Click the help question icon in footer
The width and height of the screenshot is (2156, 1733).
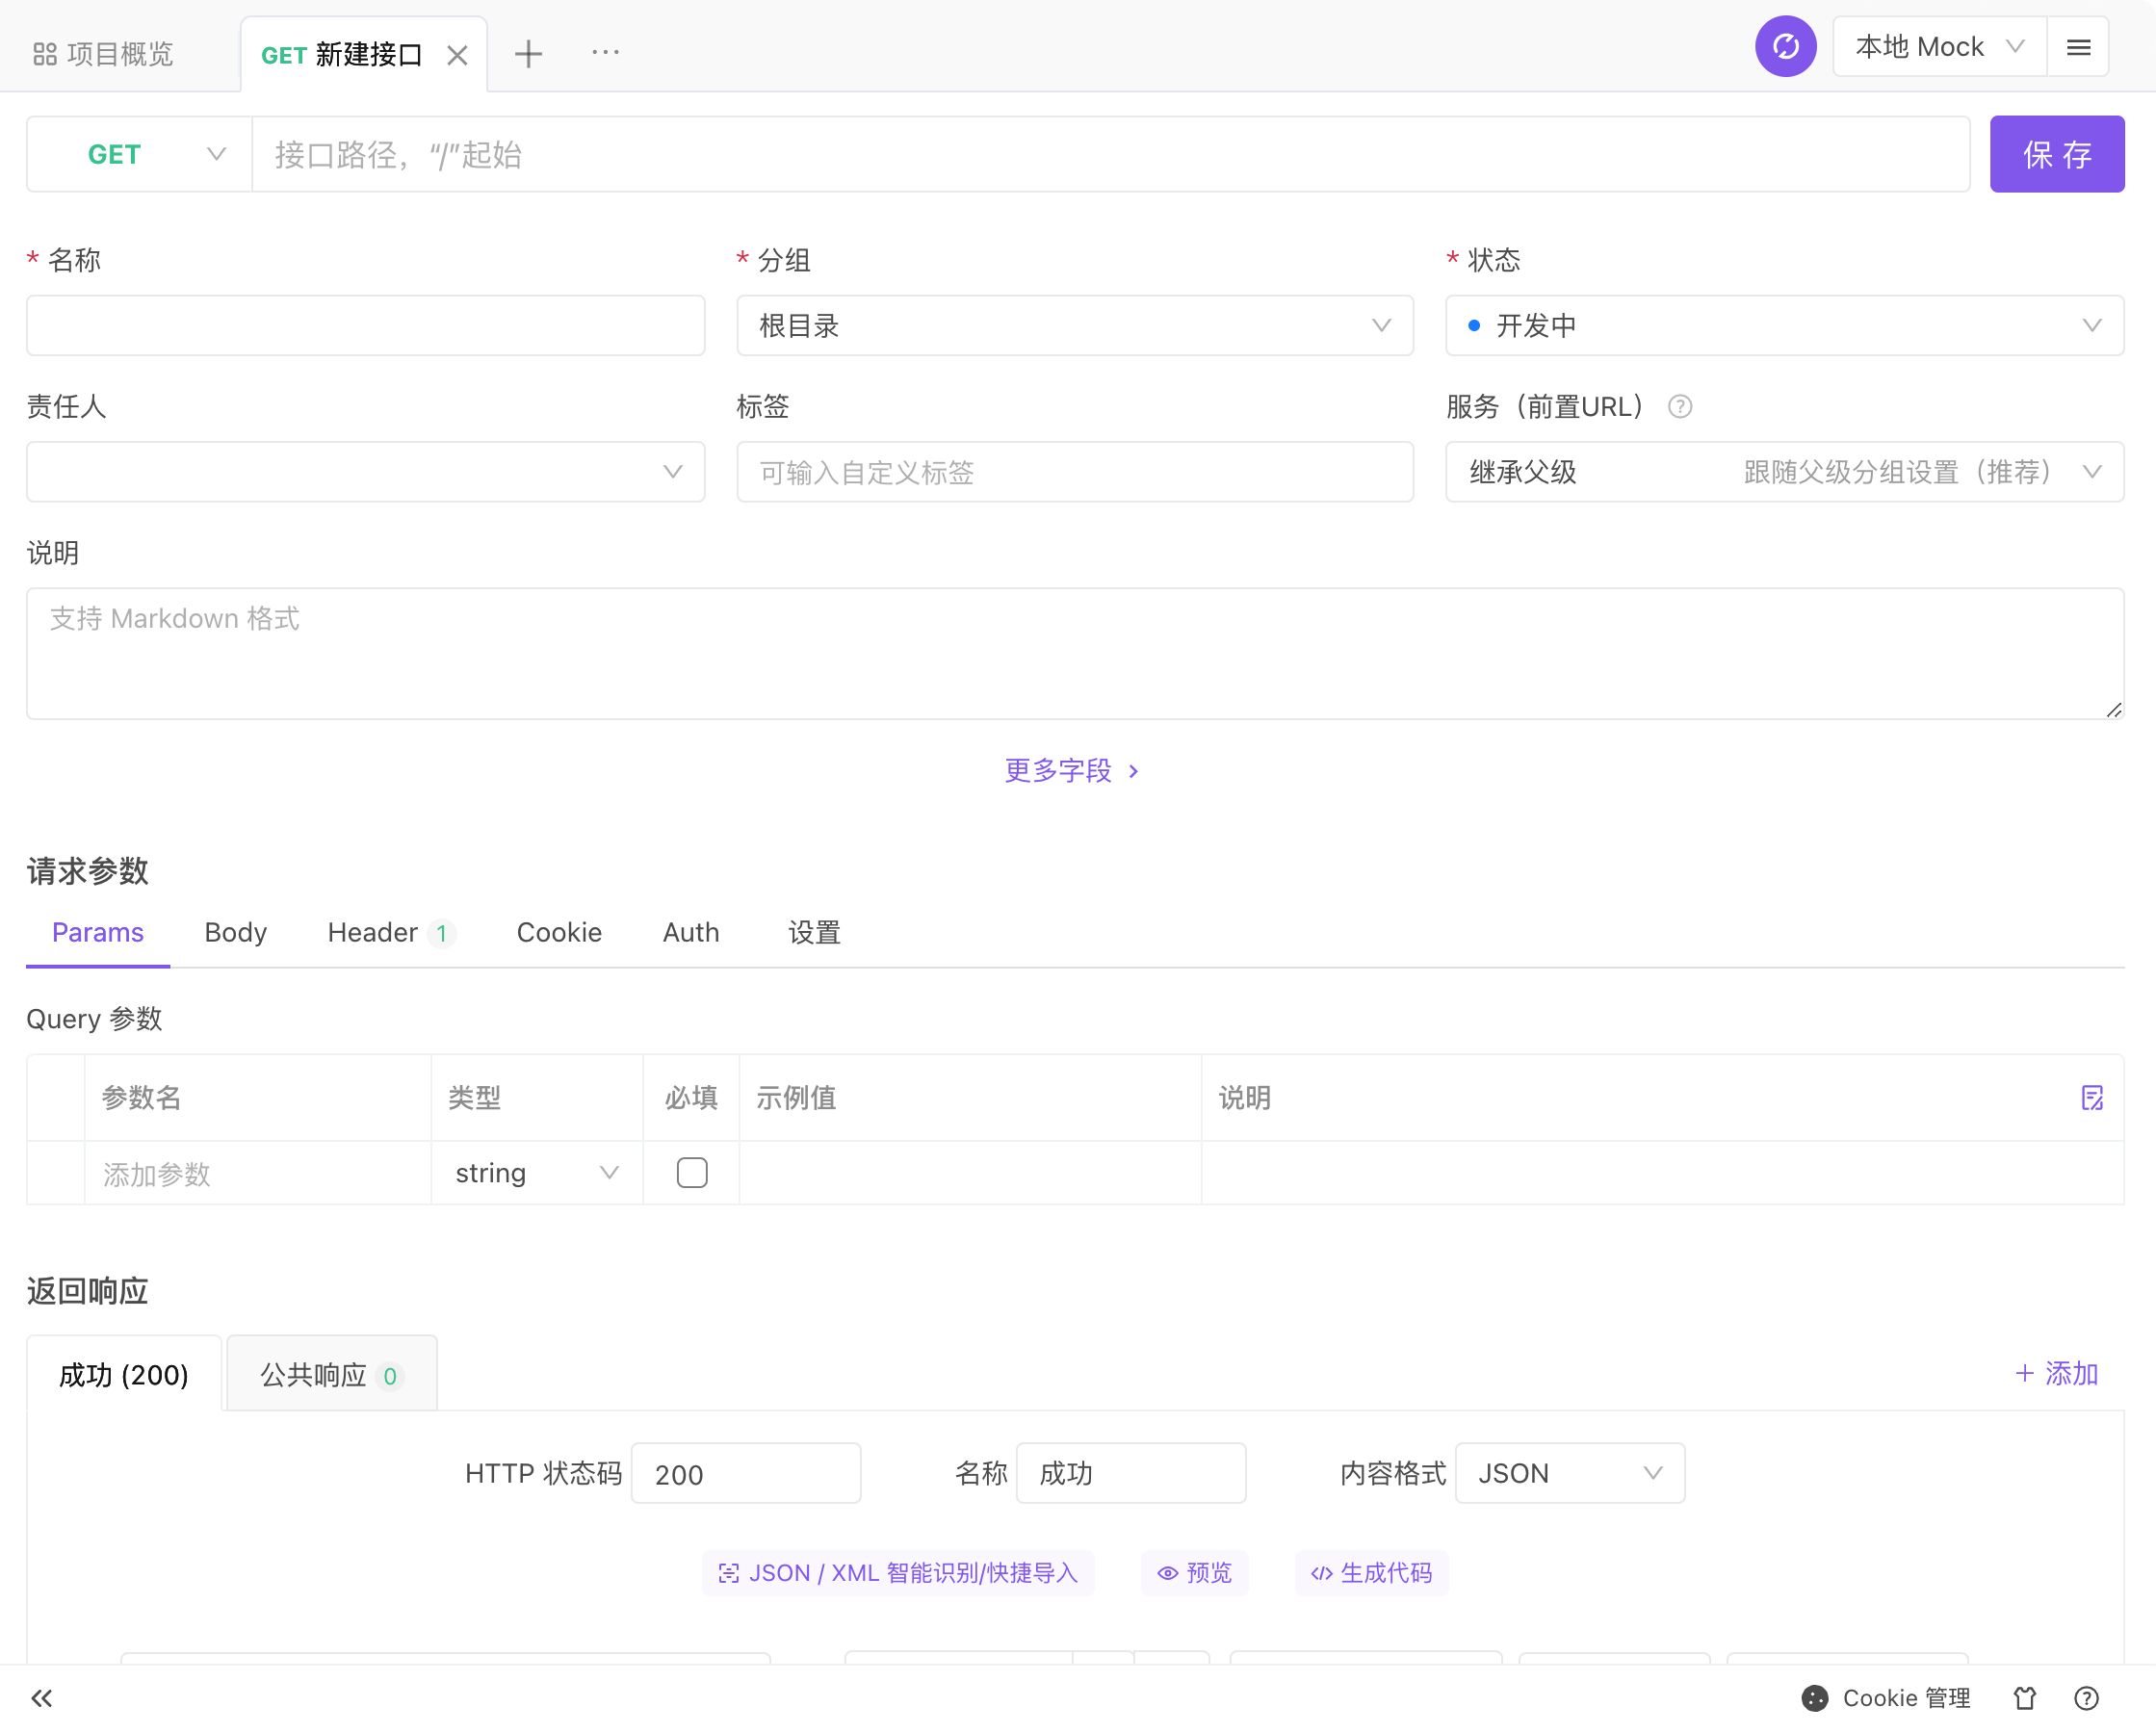pos(2086,1697)
